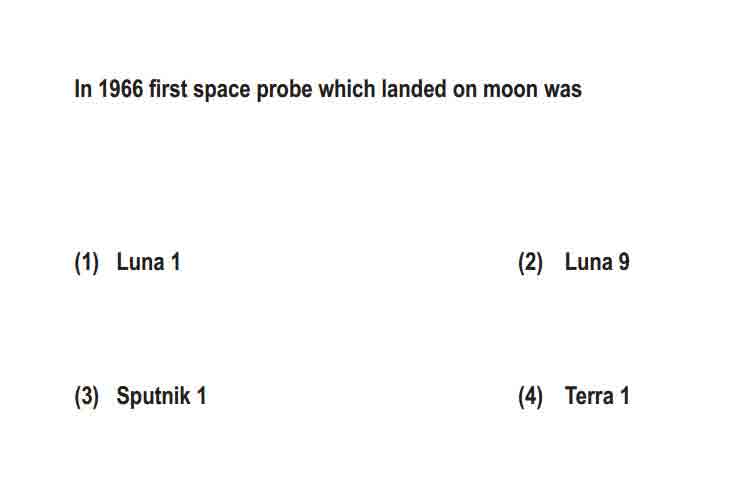Click the digit 1 in Terra 1
Viewport: 750px width, 500px height.
click(x=625, y=396)
